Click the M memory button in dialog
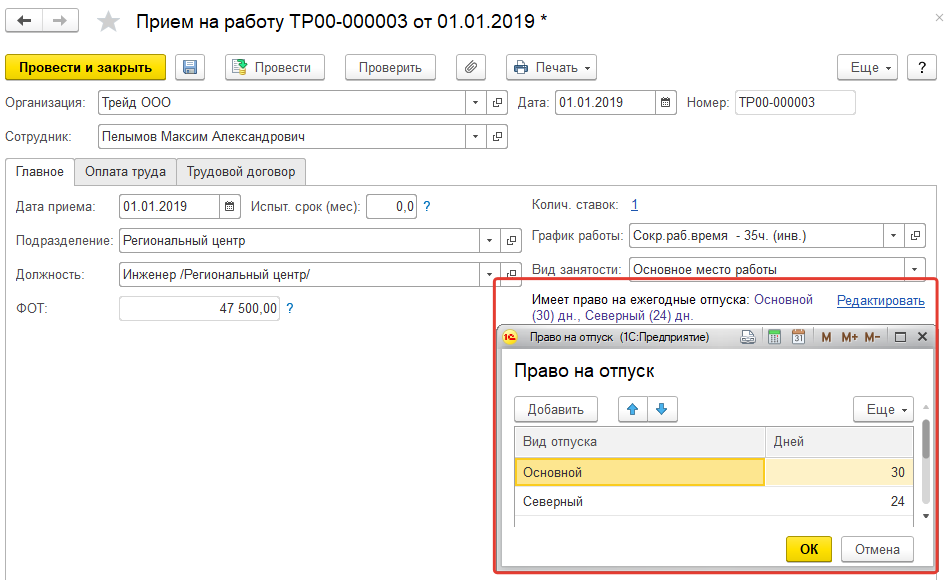The width and height of the screenshot is (952, 580). (826, 337)
